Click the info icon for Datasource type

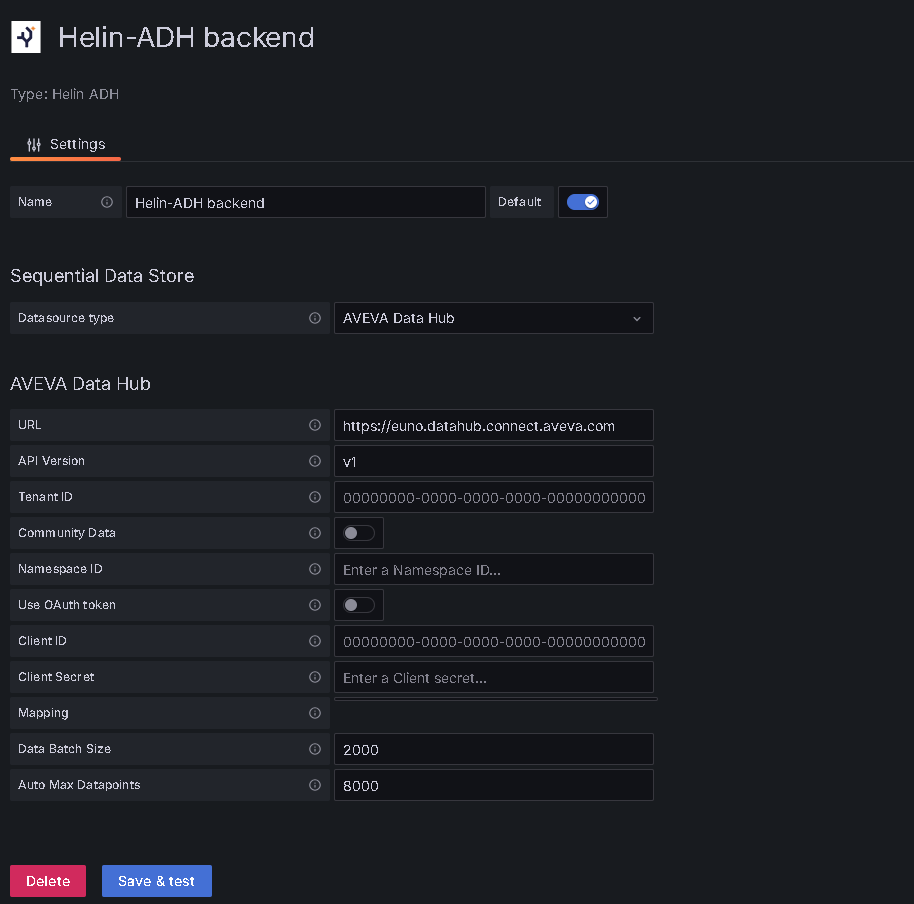click(315, 318)
